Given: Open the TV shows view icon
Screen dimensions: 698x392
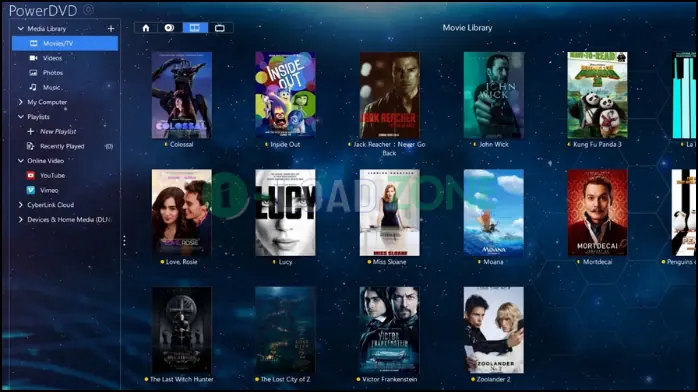Looking at the screenshot, I should tap(220, 28).
